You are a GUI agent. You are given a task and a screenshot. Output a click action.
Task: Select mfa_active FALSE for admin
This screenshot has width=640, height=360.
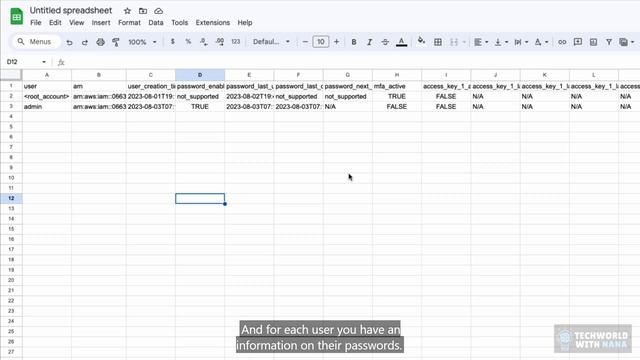(397, 107)
